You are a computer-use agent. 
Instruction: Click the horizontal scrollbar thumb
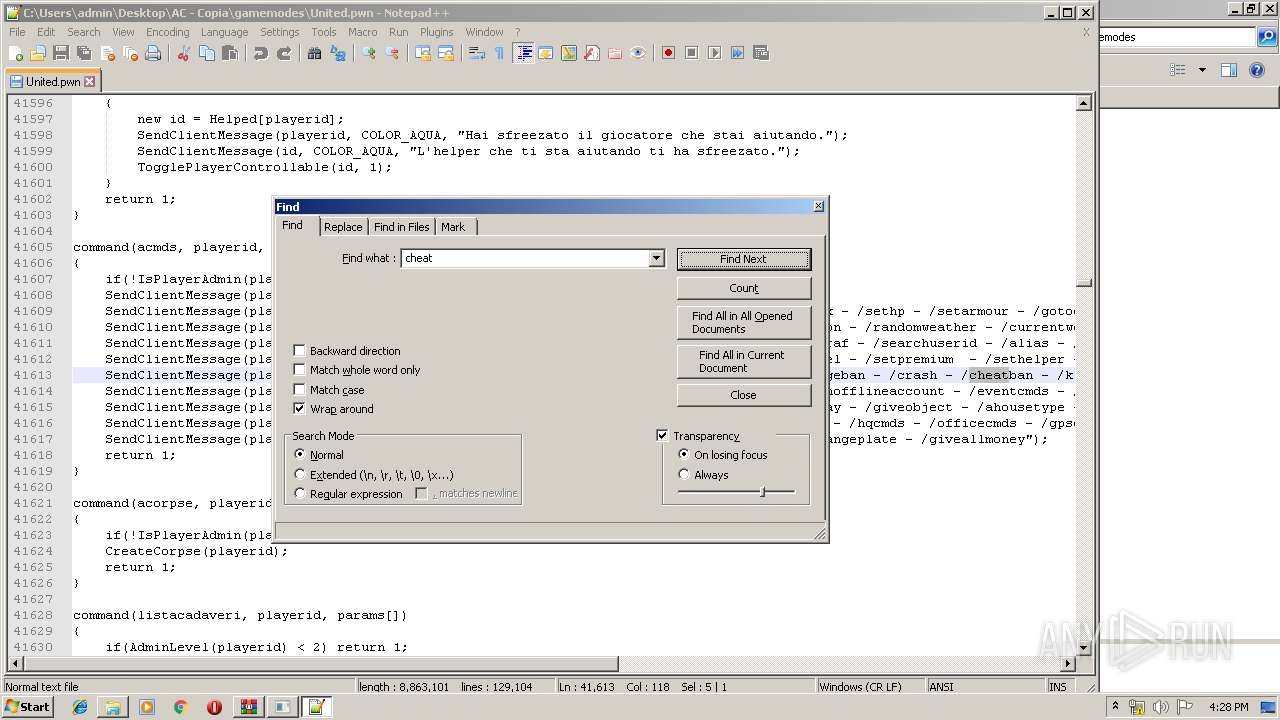tap(321, 664)
